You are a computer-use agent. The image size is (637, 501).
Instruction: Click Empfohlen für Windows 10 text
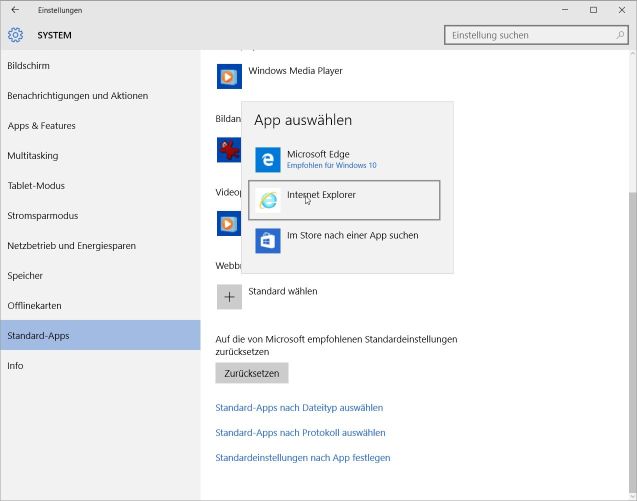332,165
